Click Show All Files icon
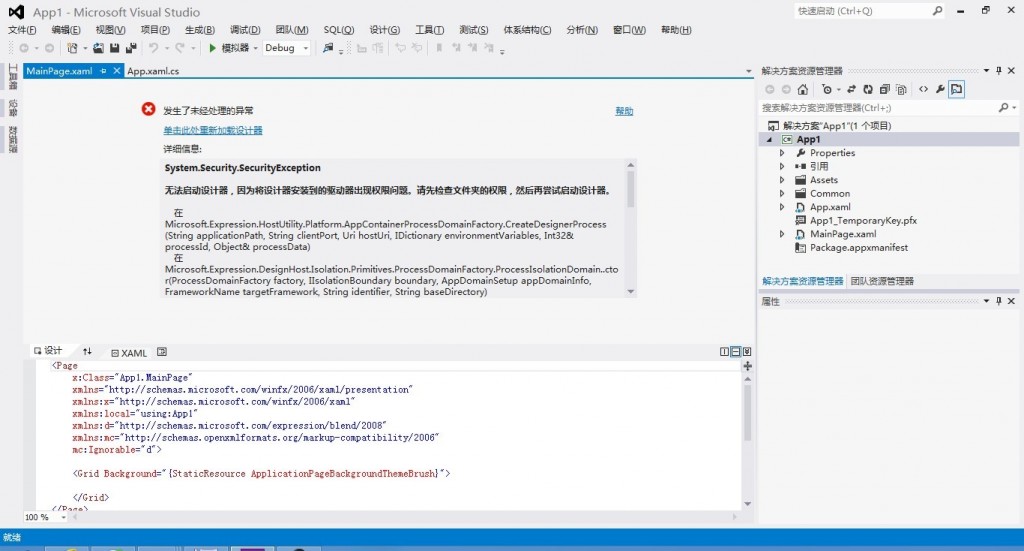The width and height of the screenshot is (1024, 551). pos(901,89)
